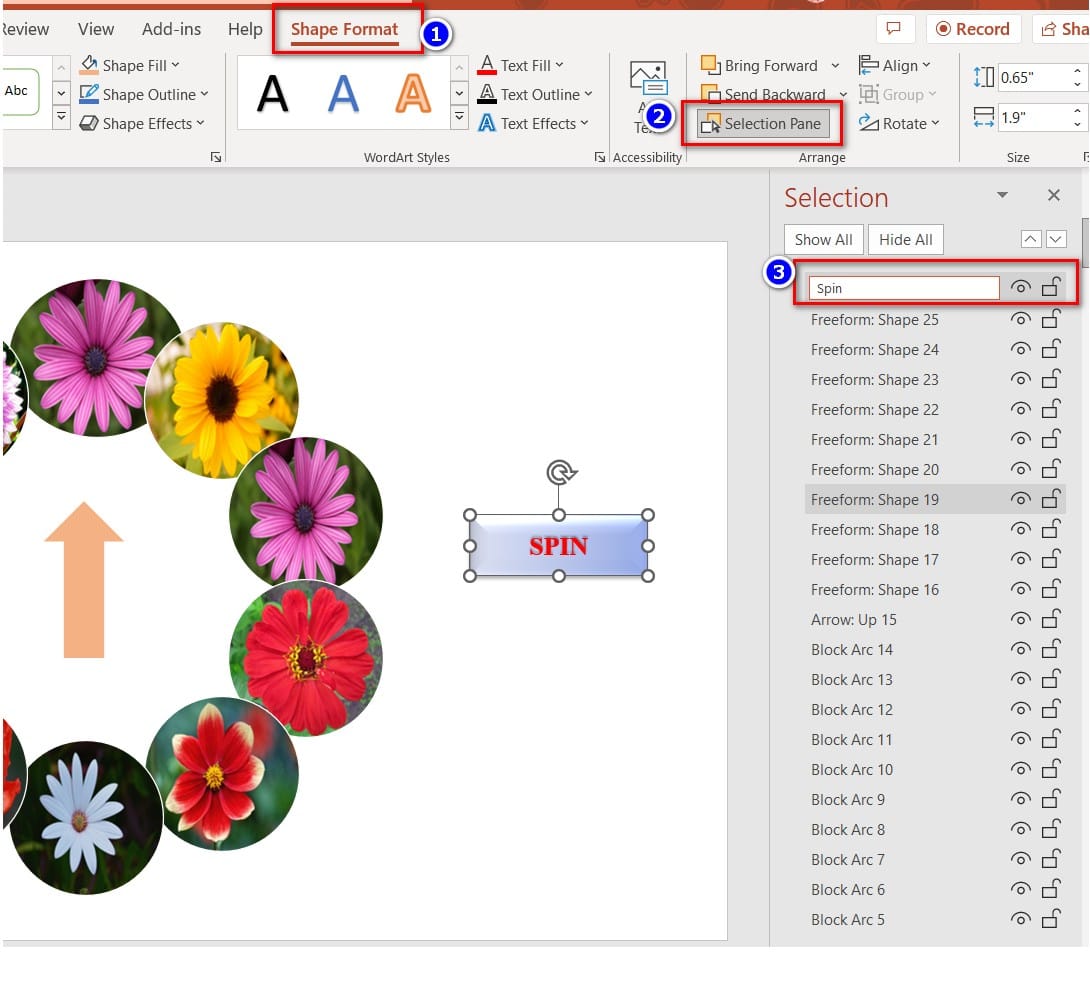Image resolution: width=1090 pixels, height=1000 pixels.
Task: Click the Alt Text accessibility icon
Action: tap(648, 78)
